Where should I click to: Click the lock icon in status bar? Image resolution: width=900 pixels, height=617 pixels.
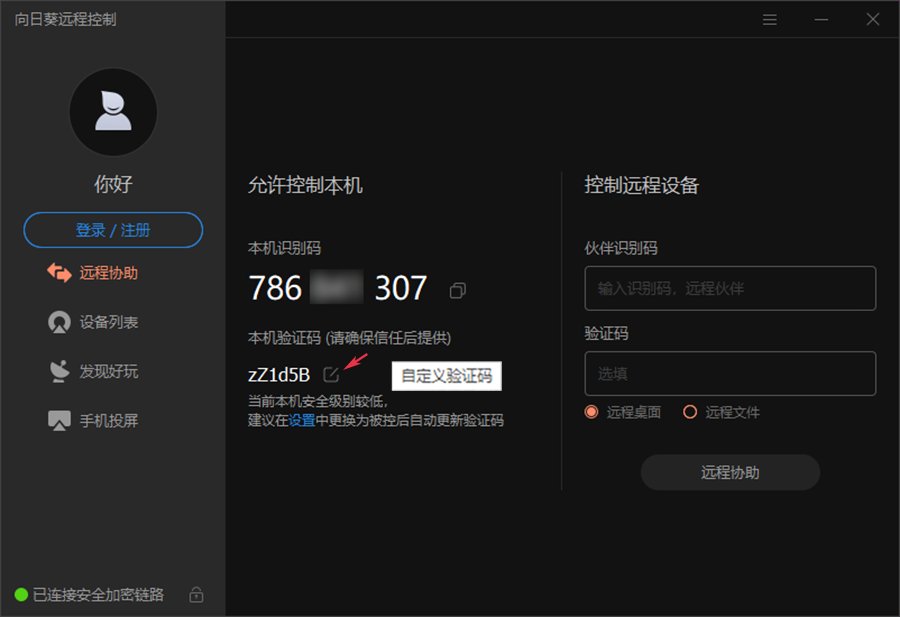pyautogui.click(x=196, y=595)
